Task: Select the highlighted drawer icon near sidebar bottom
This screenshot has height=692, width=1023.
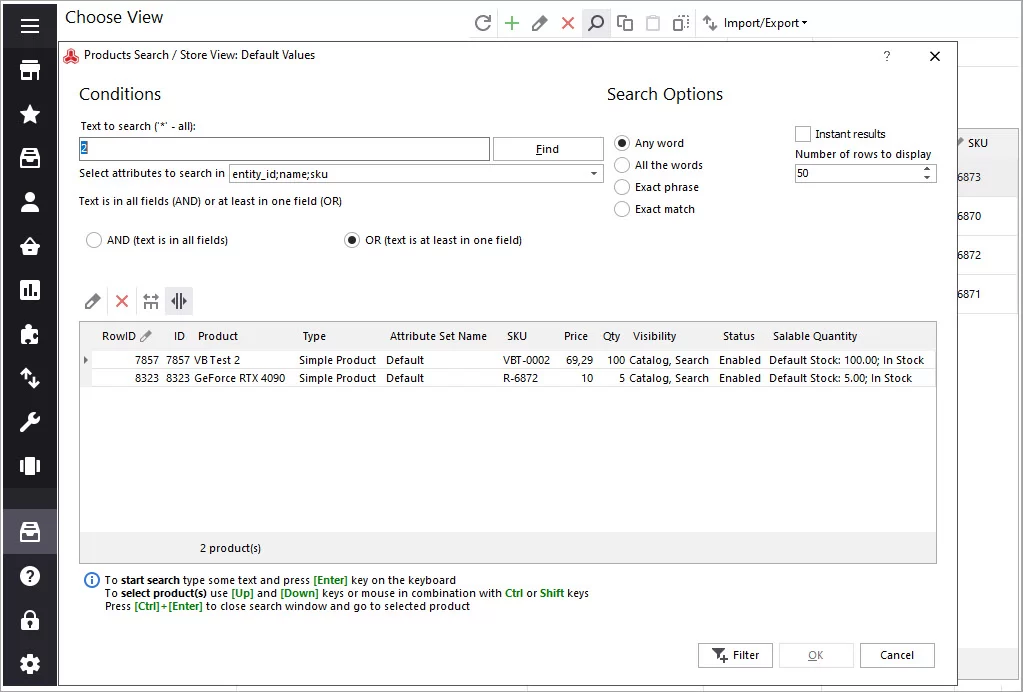Action: (29, 532)
